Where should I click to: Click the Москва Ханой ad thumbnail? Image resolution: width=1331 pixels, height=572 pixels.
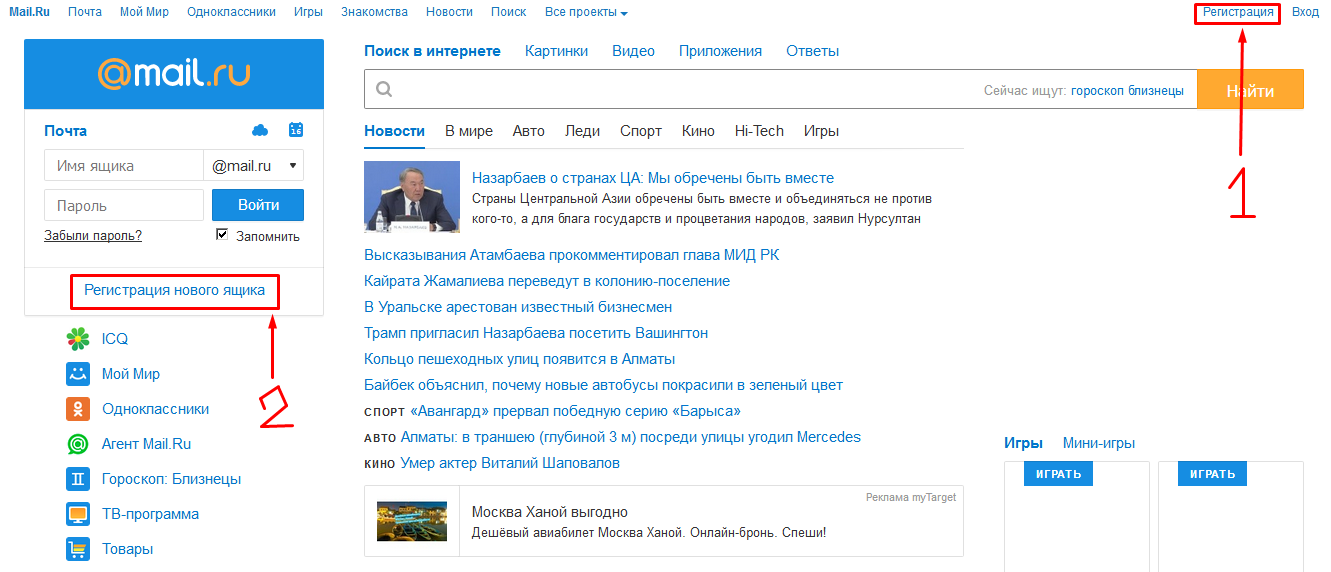[412, 521]
